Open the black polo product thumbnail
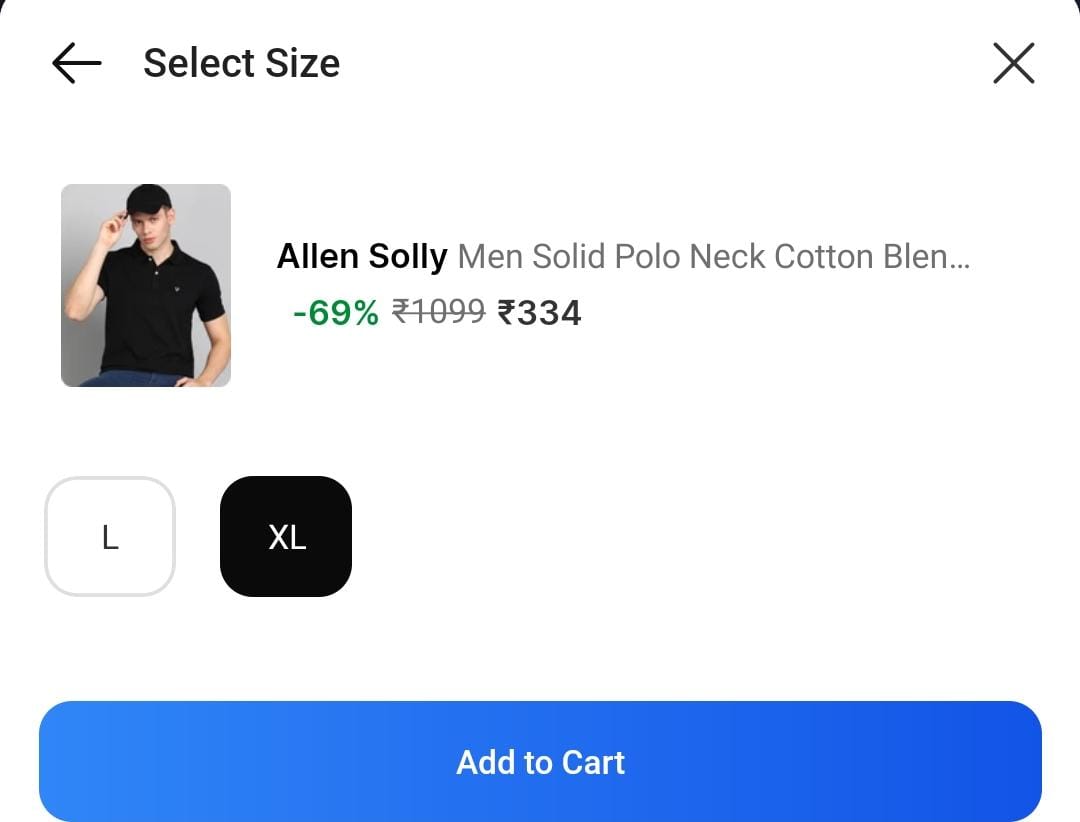Screen dimensions: 1080x822 [x=146, y=285]
